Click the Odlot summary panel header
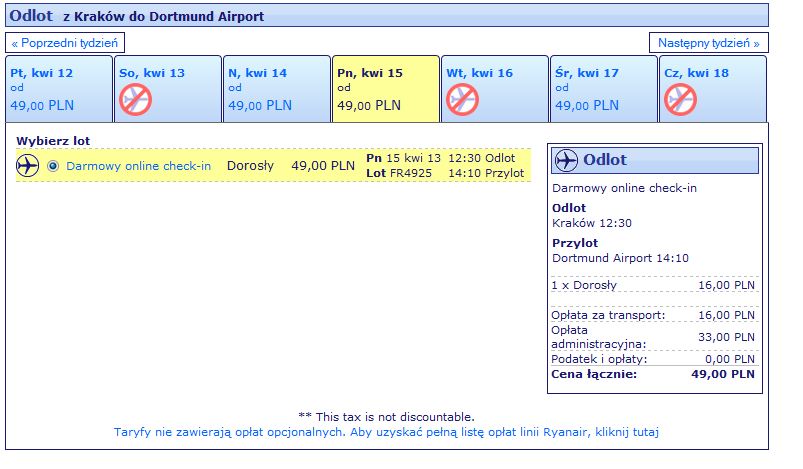The height and width of the screenshot is (469, 803). (655, 160)
